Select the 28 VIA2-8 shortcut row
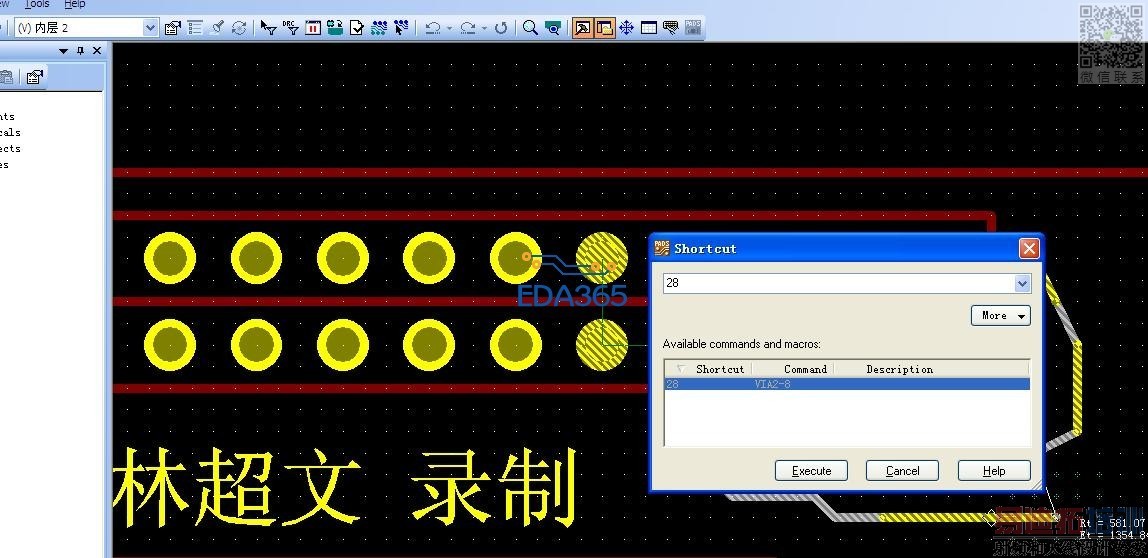This screenshot has height=558, width=1148. pos(847,384)
